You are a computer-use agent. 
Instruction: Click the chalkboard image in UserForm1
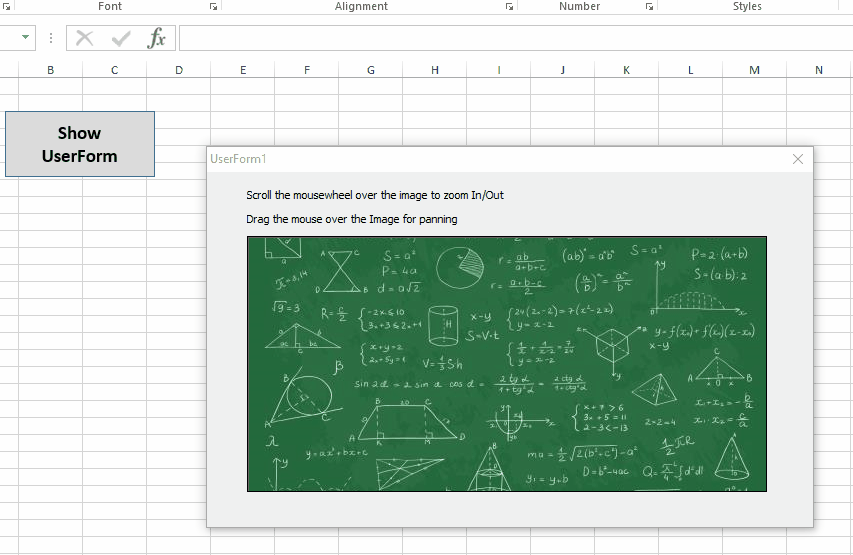coord(506,364)
